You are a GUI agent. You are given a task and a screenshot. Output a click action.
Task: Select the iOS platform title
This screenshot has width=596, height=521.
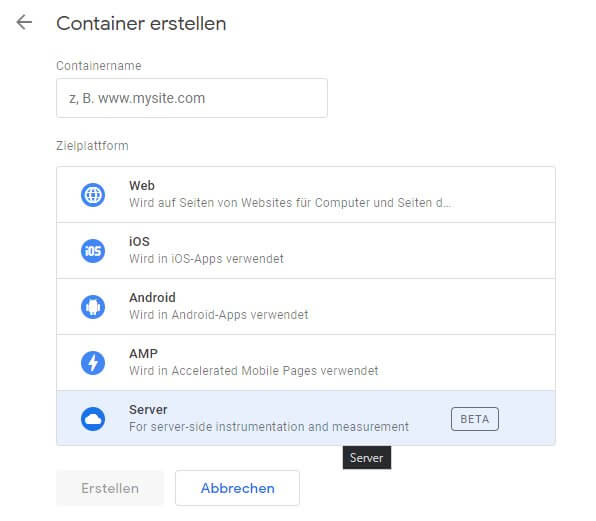pos(139,241)
